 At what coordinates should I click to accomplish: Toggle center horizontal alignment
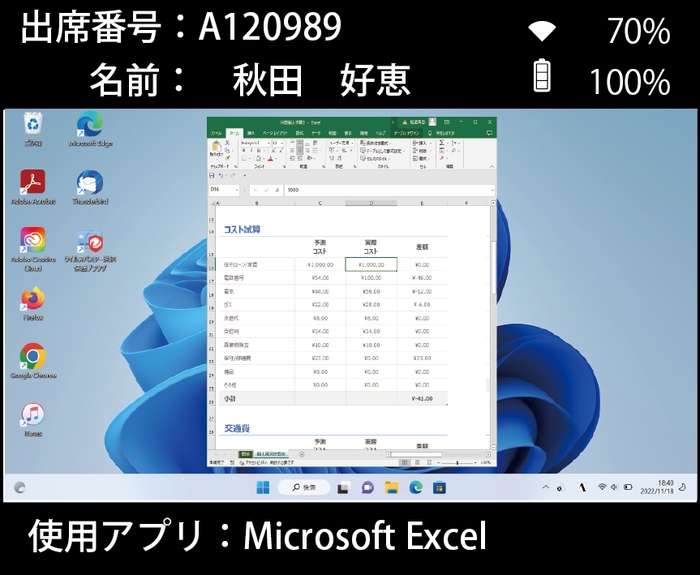pos(300,150)
